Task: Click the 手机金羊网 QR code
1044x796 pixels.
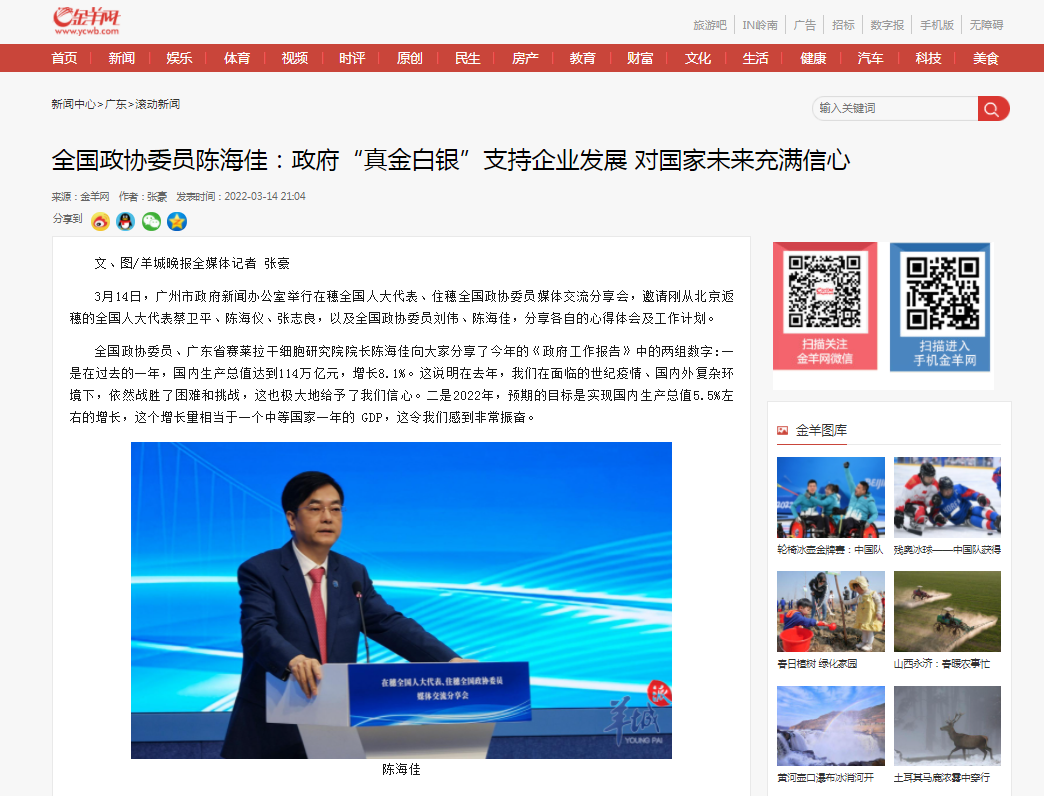Action: [939, 292]
